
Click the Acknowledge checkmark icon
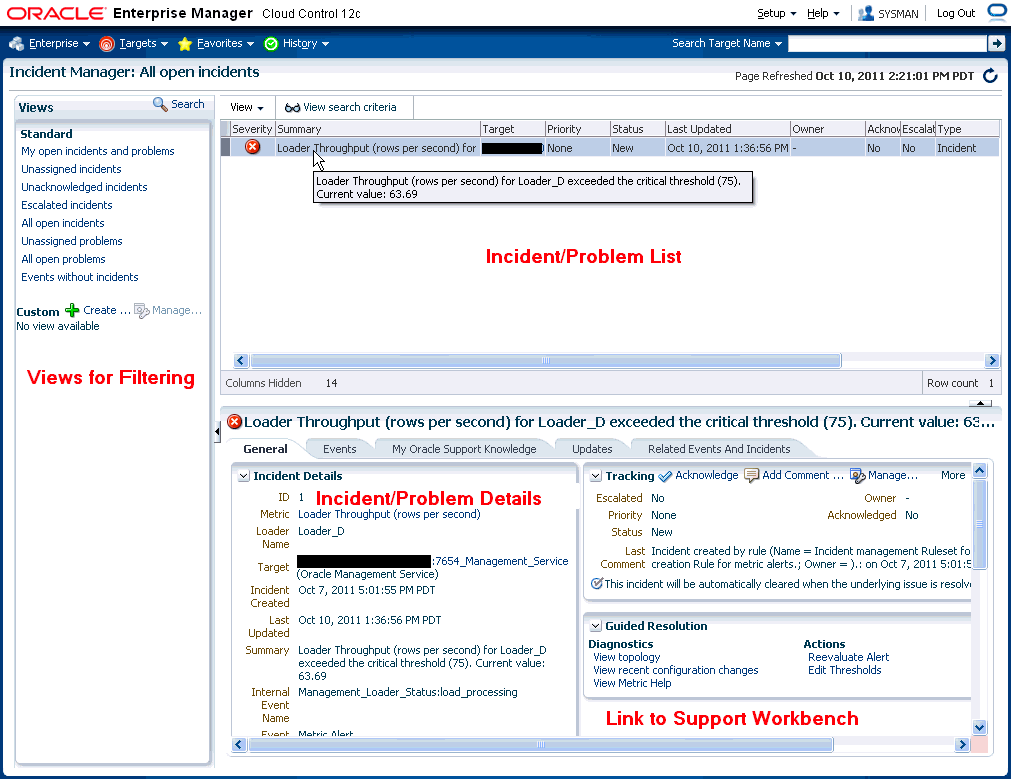tap(665, 476)
